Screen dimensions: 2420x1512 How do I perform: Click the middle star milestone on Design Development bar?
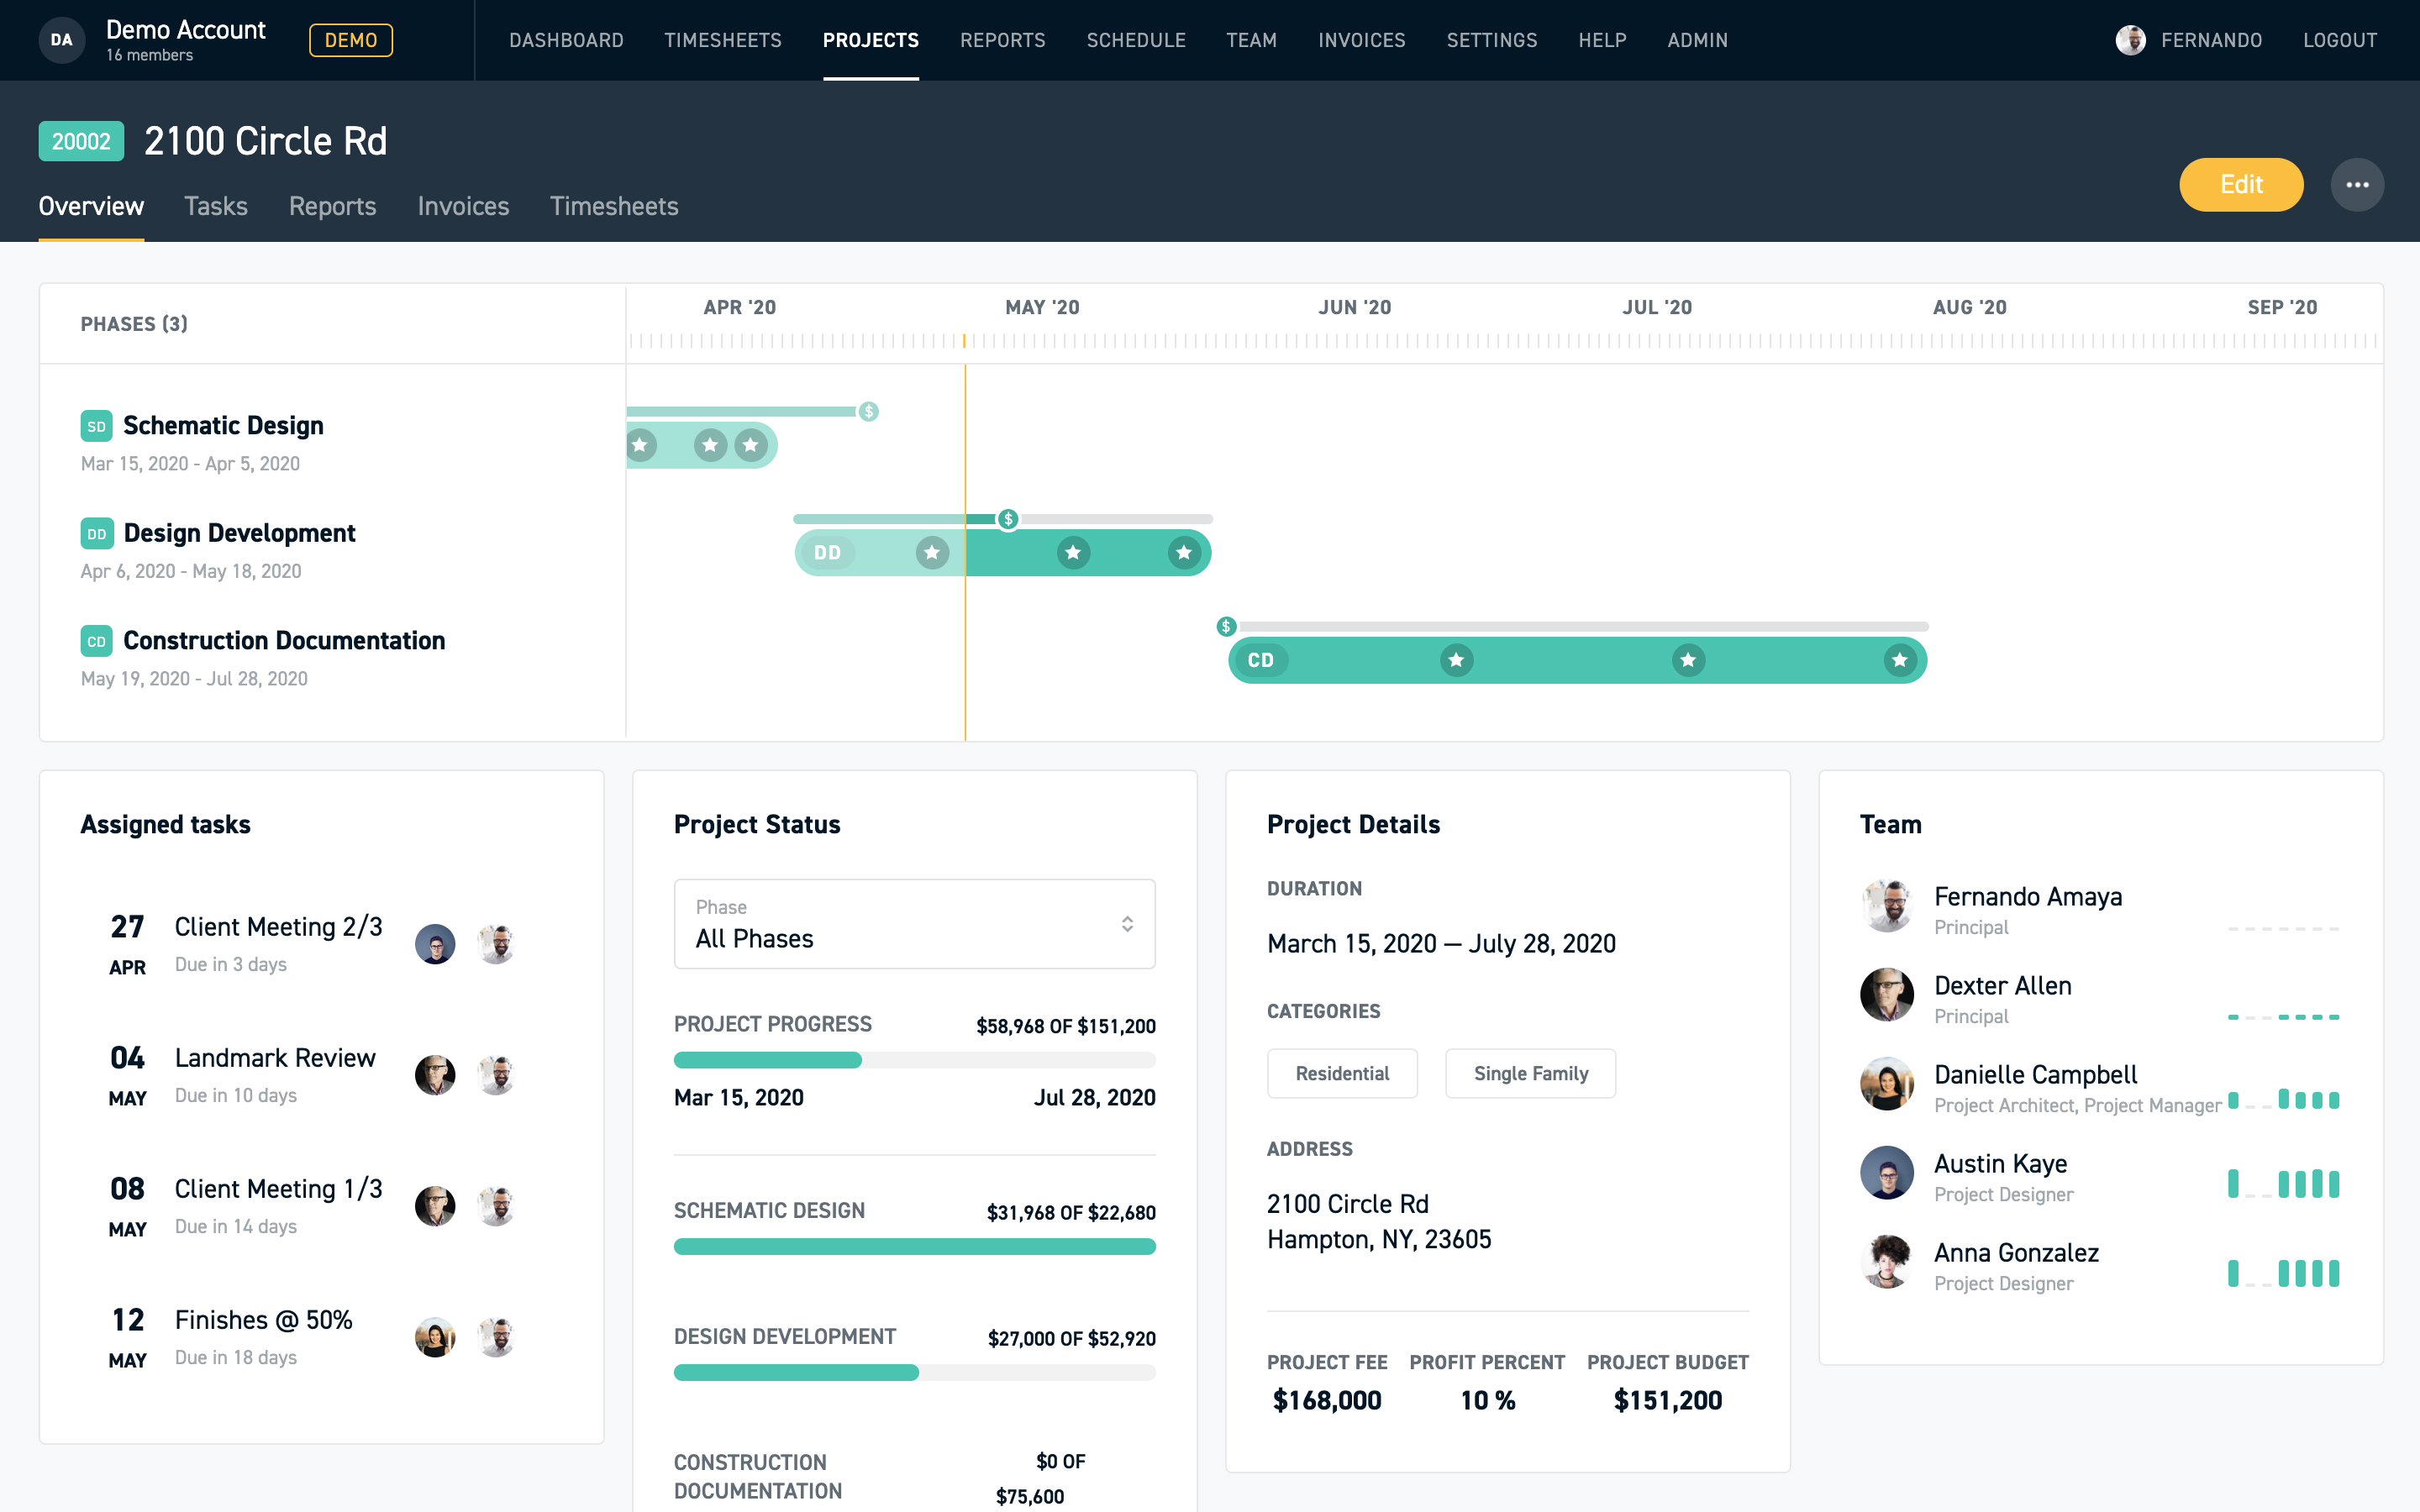coord(1073,553)
